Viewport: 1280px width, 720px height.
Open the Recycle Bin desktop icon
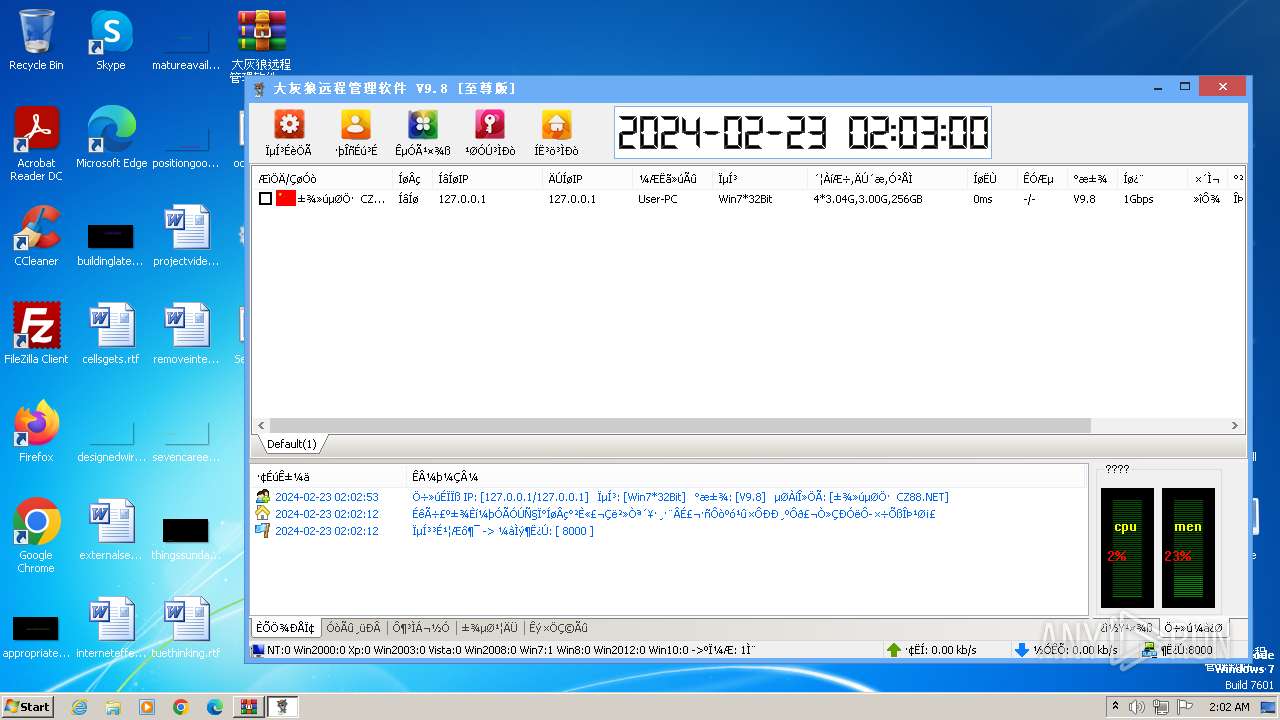[x=36, y=40]
